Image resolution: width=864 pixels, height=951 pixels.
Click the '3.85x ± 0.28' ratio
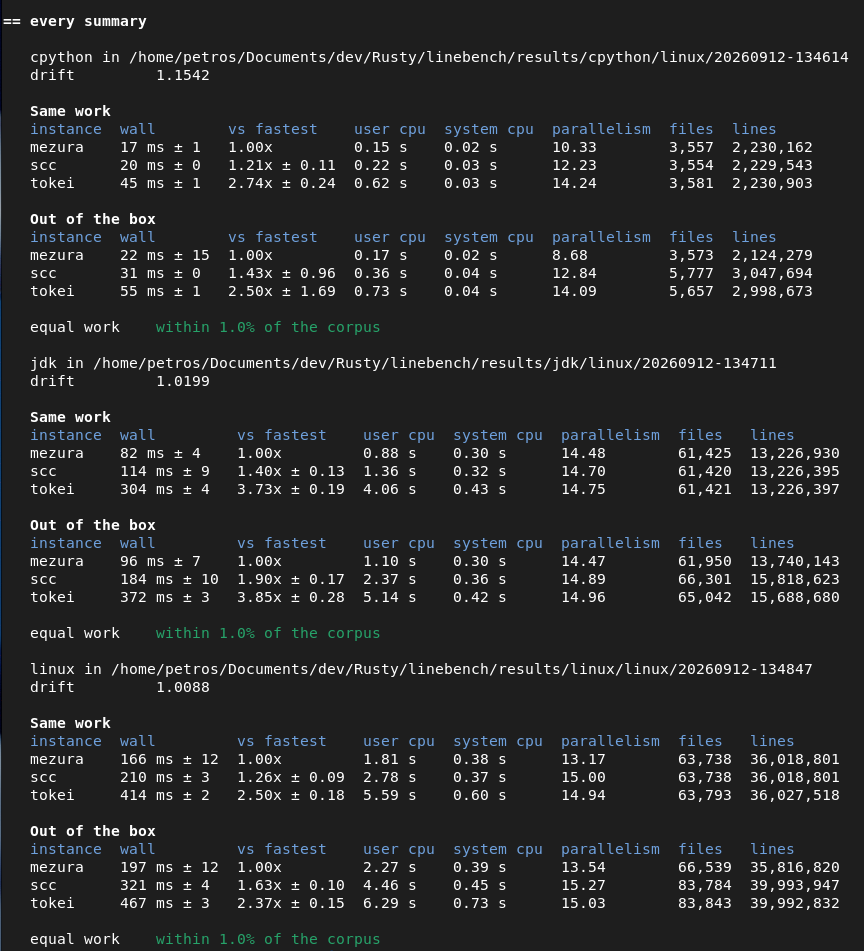[x=290, y=597]
